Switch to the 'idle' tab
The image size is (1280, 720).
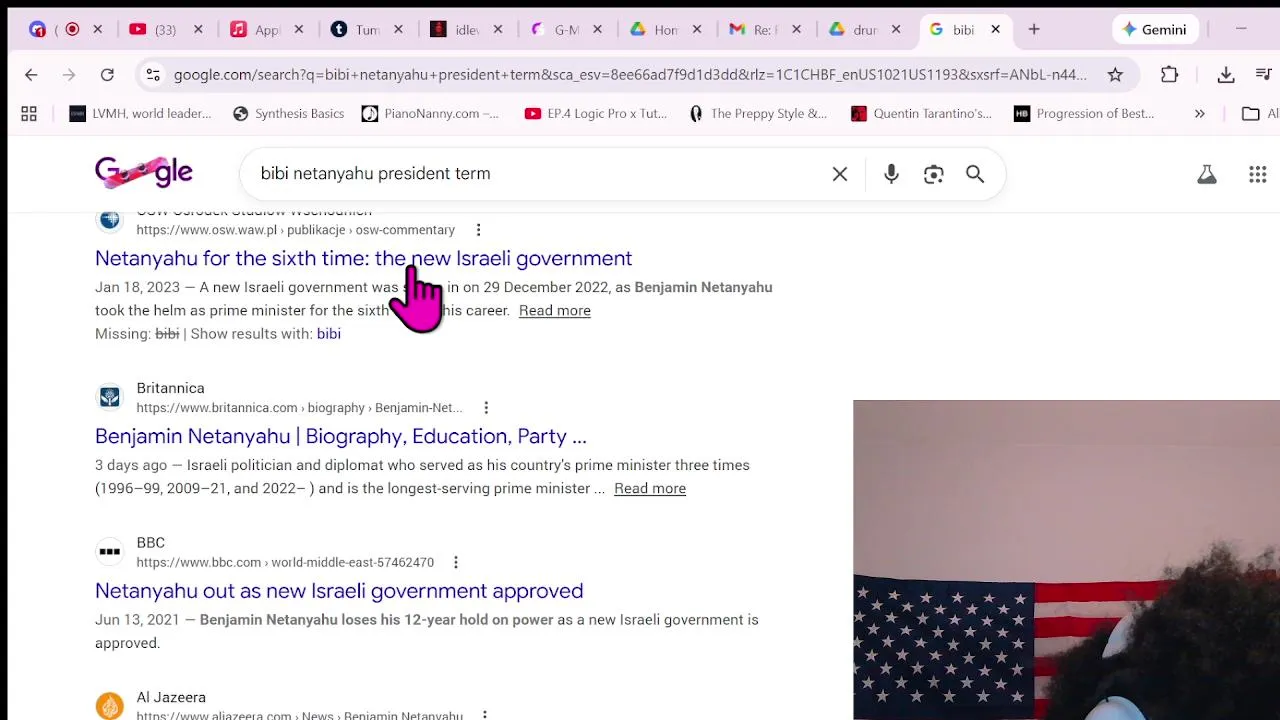pyautogui.click(x=465, y=30)
